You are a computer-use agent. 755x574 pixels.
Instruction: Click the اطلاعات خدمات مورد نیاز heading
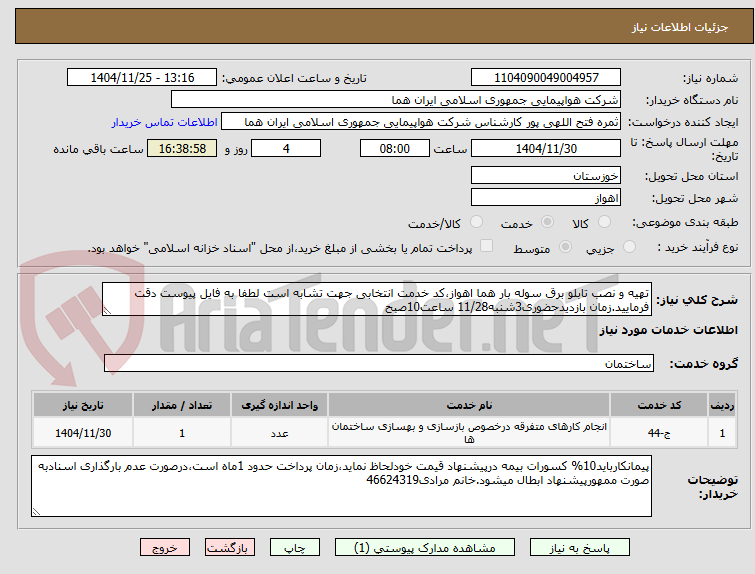tap(668, 330)
